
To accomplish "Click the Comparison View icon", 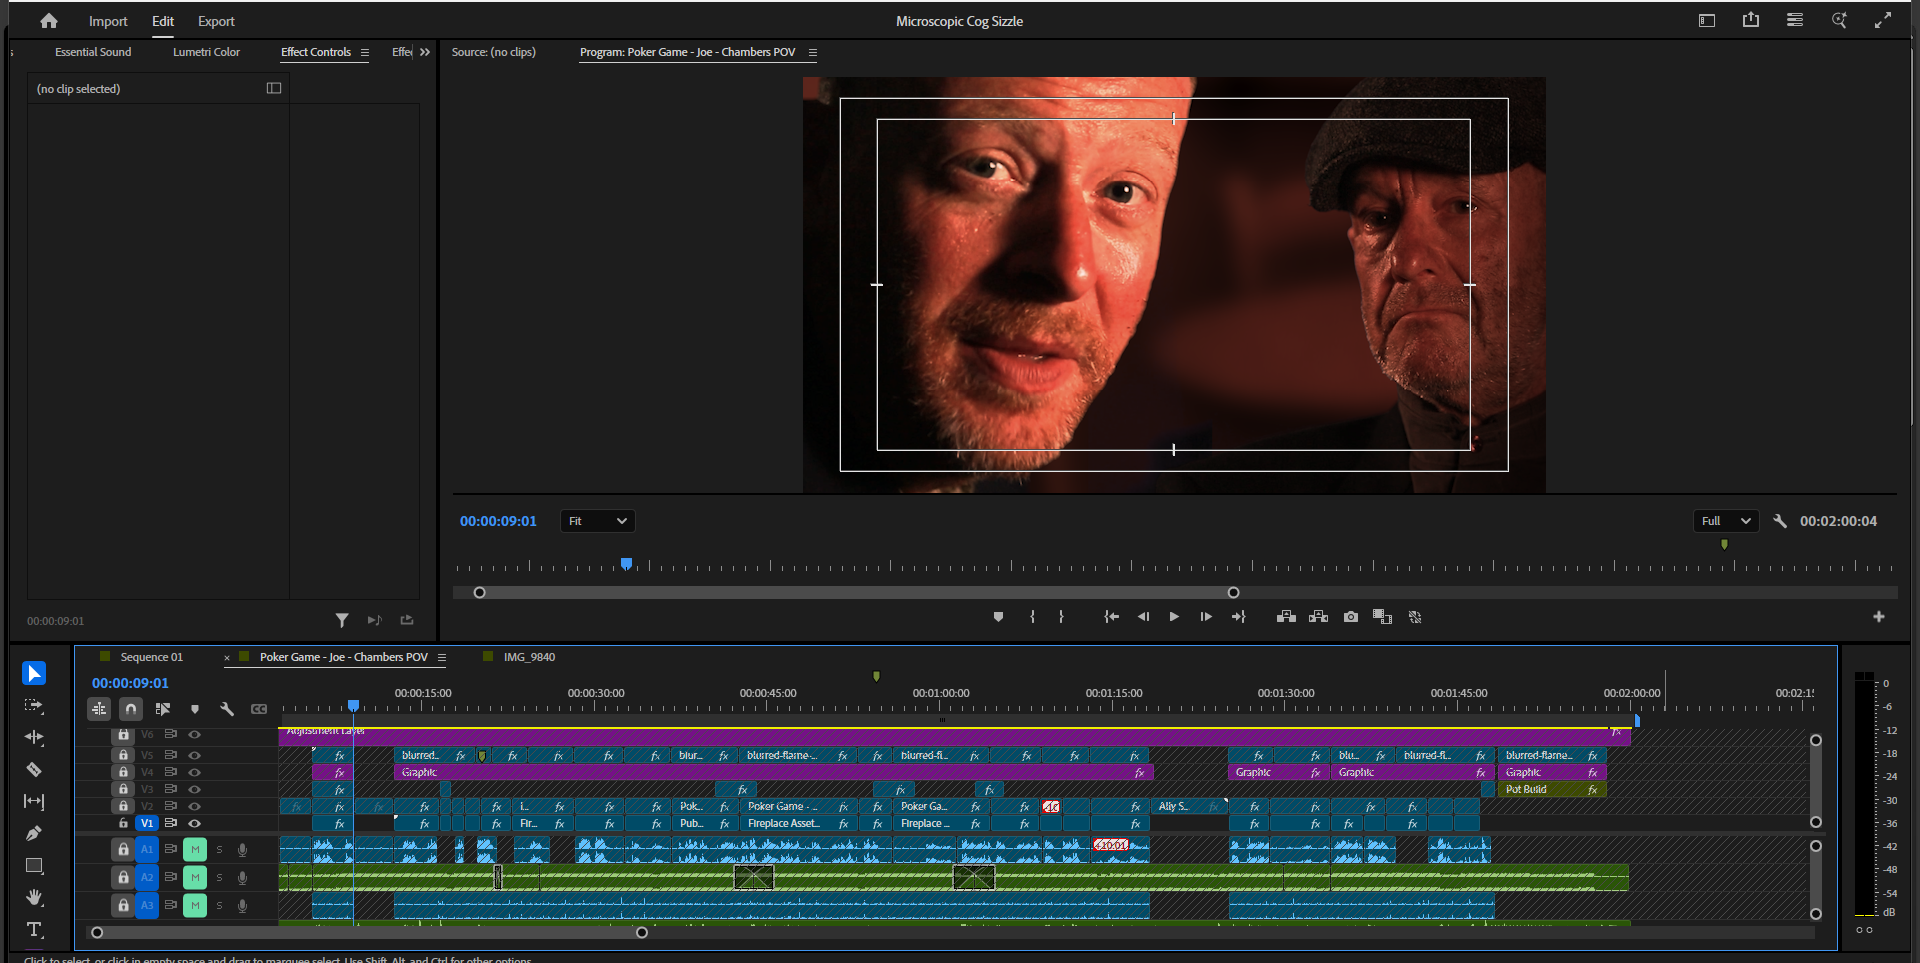I will click(x=1383, y=617).
